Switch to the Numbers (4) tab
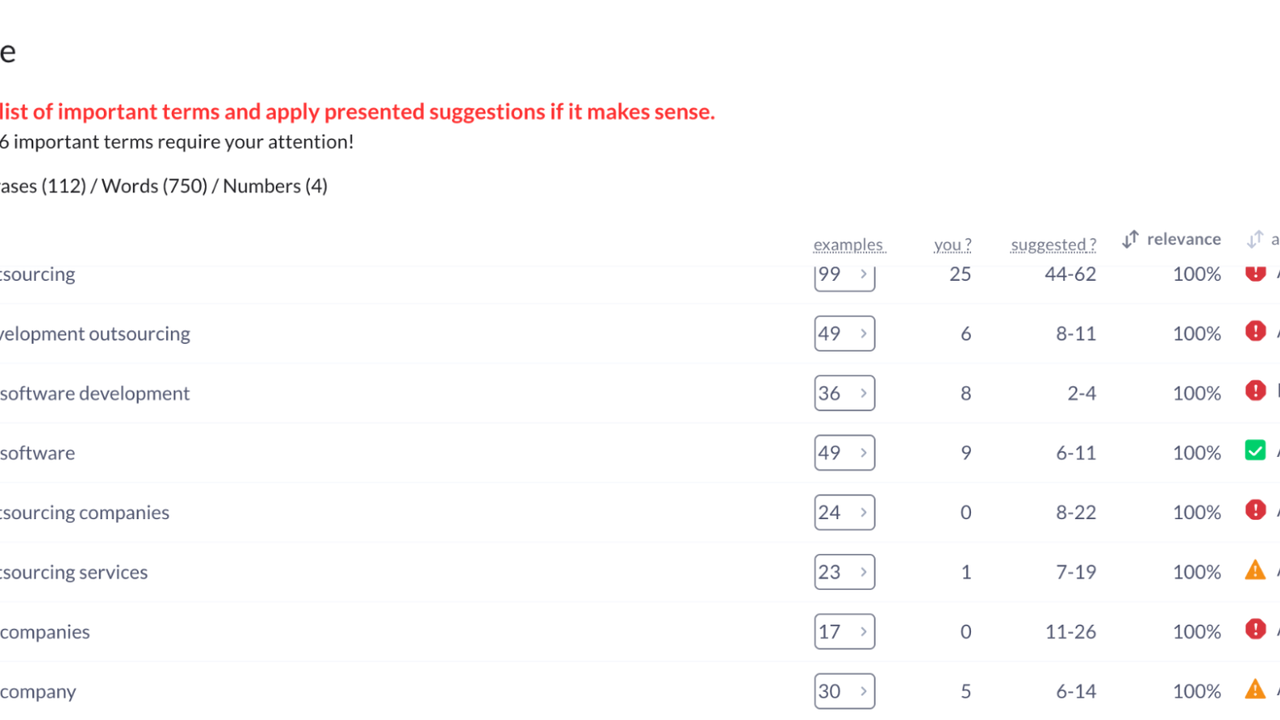The image size is (1280, 720). point(275,186)
